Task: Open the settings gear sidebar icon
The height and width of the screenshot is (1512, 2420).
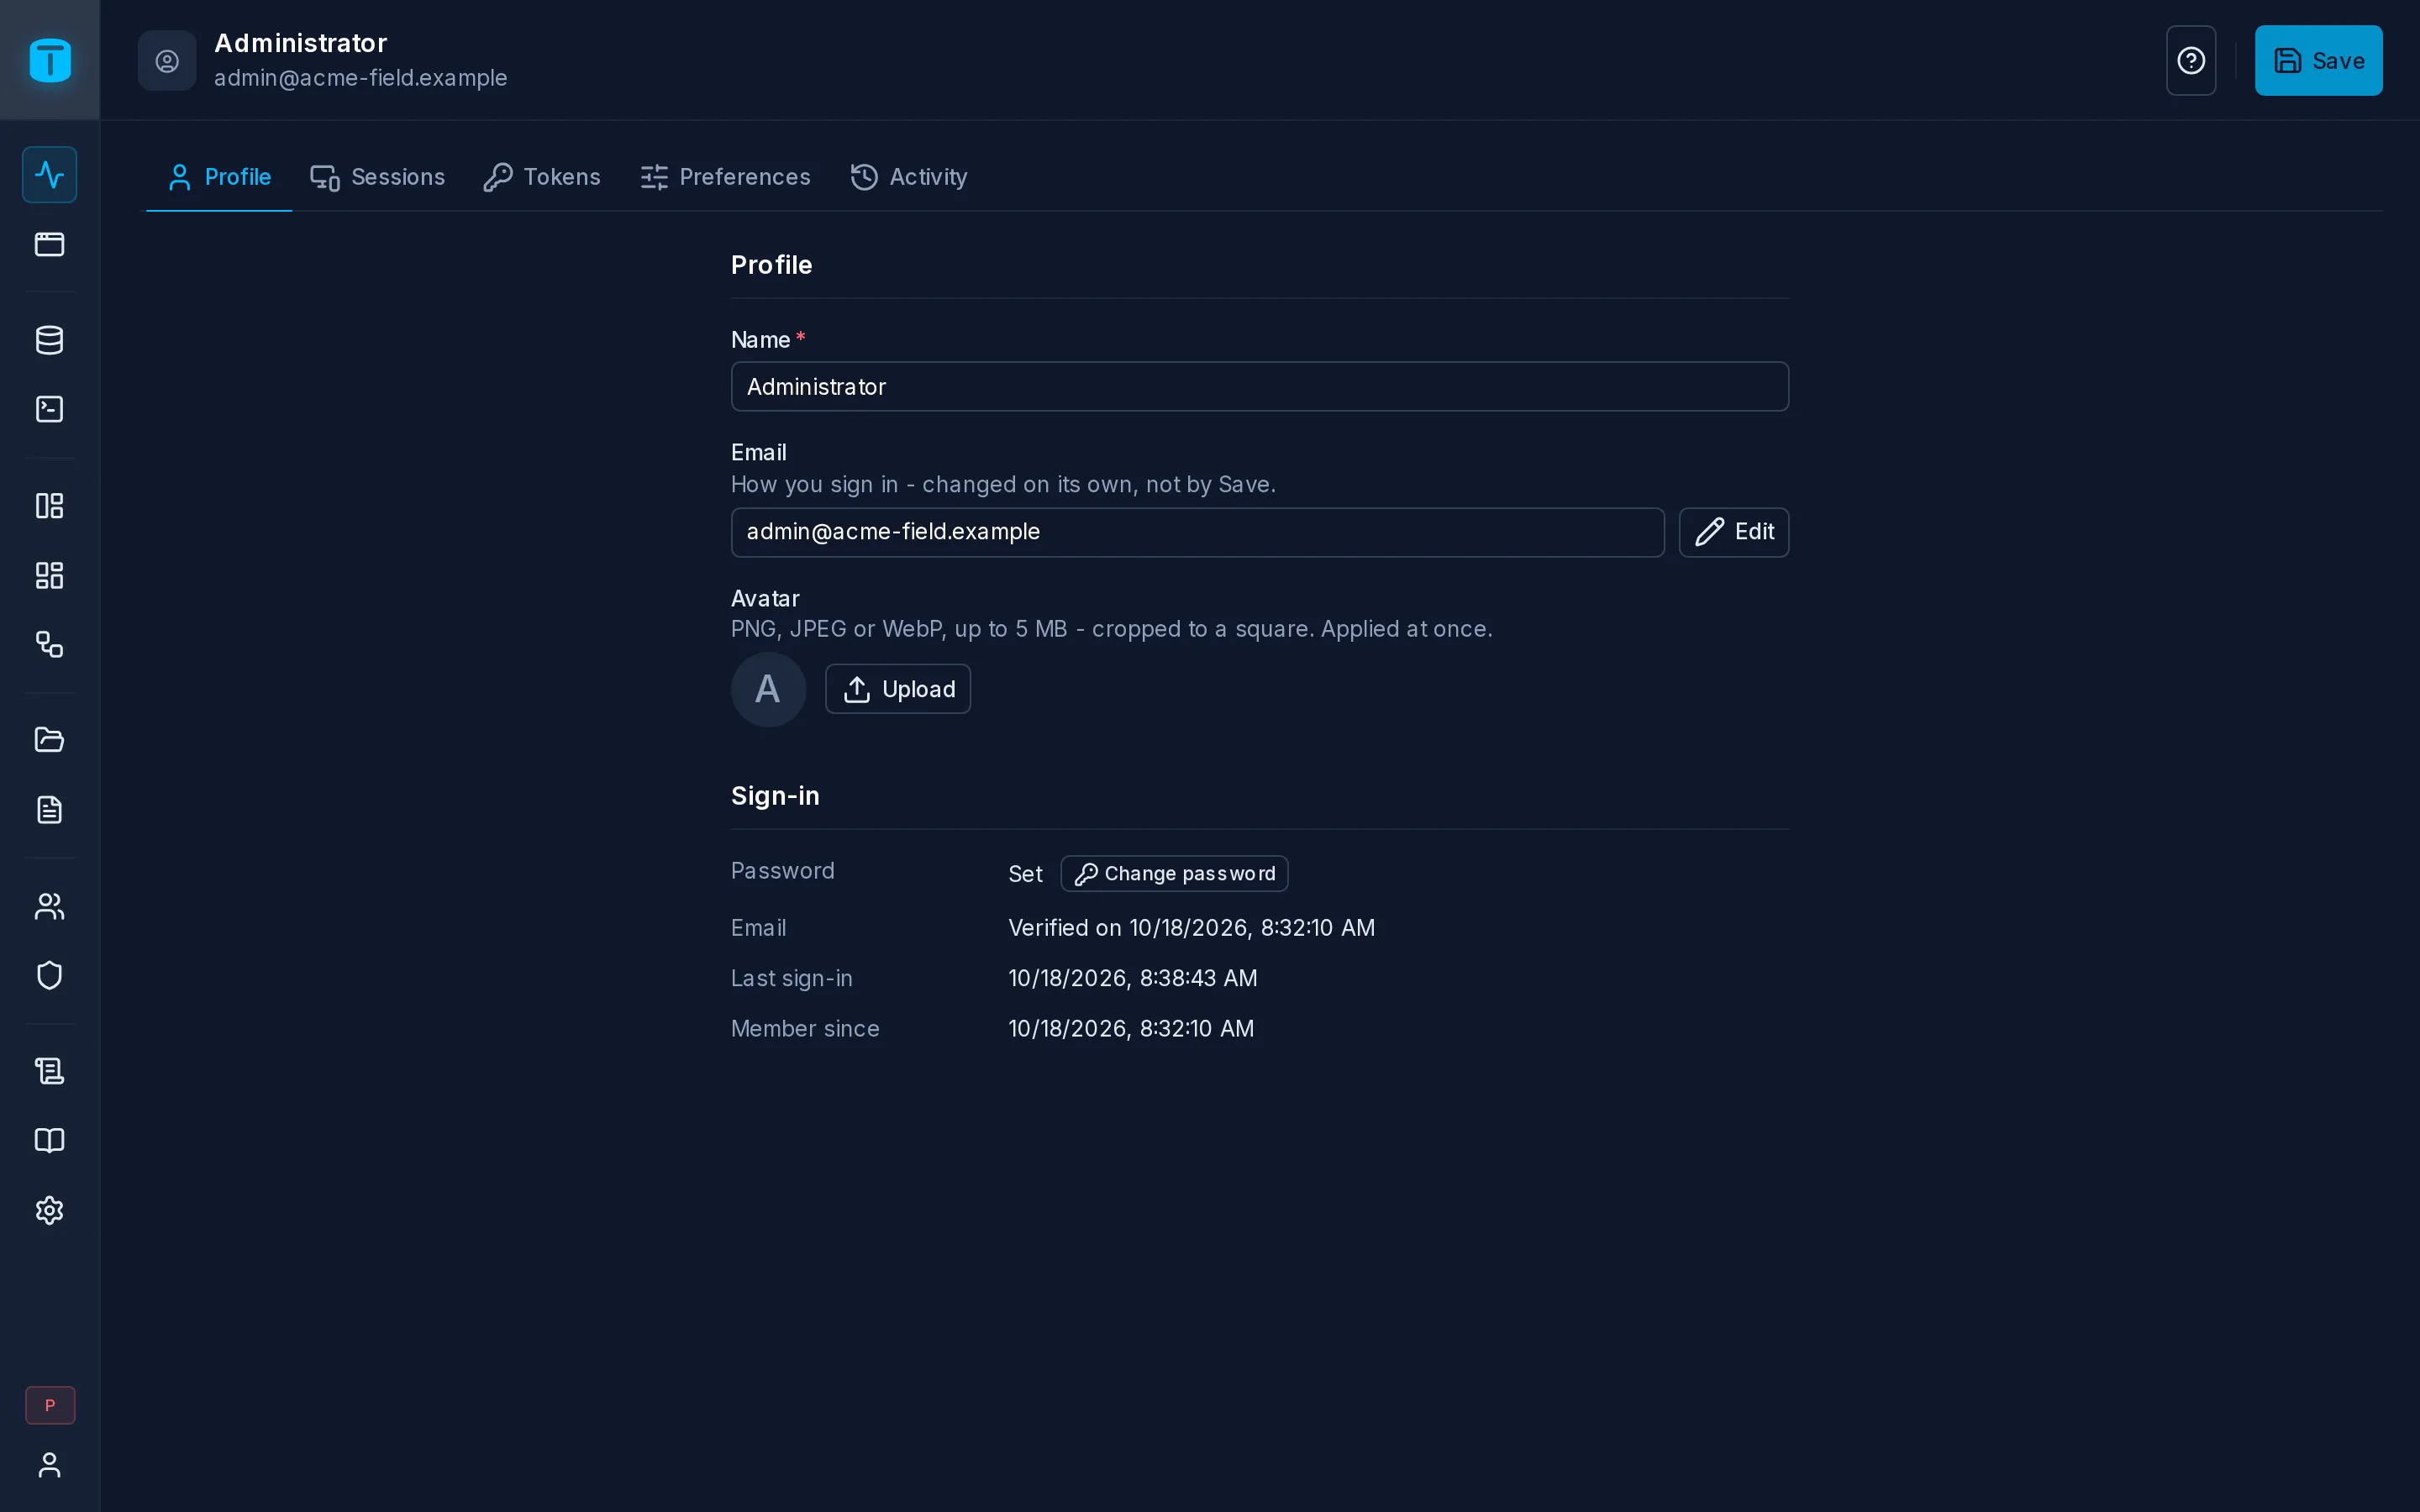Action: 50,1210
